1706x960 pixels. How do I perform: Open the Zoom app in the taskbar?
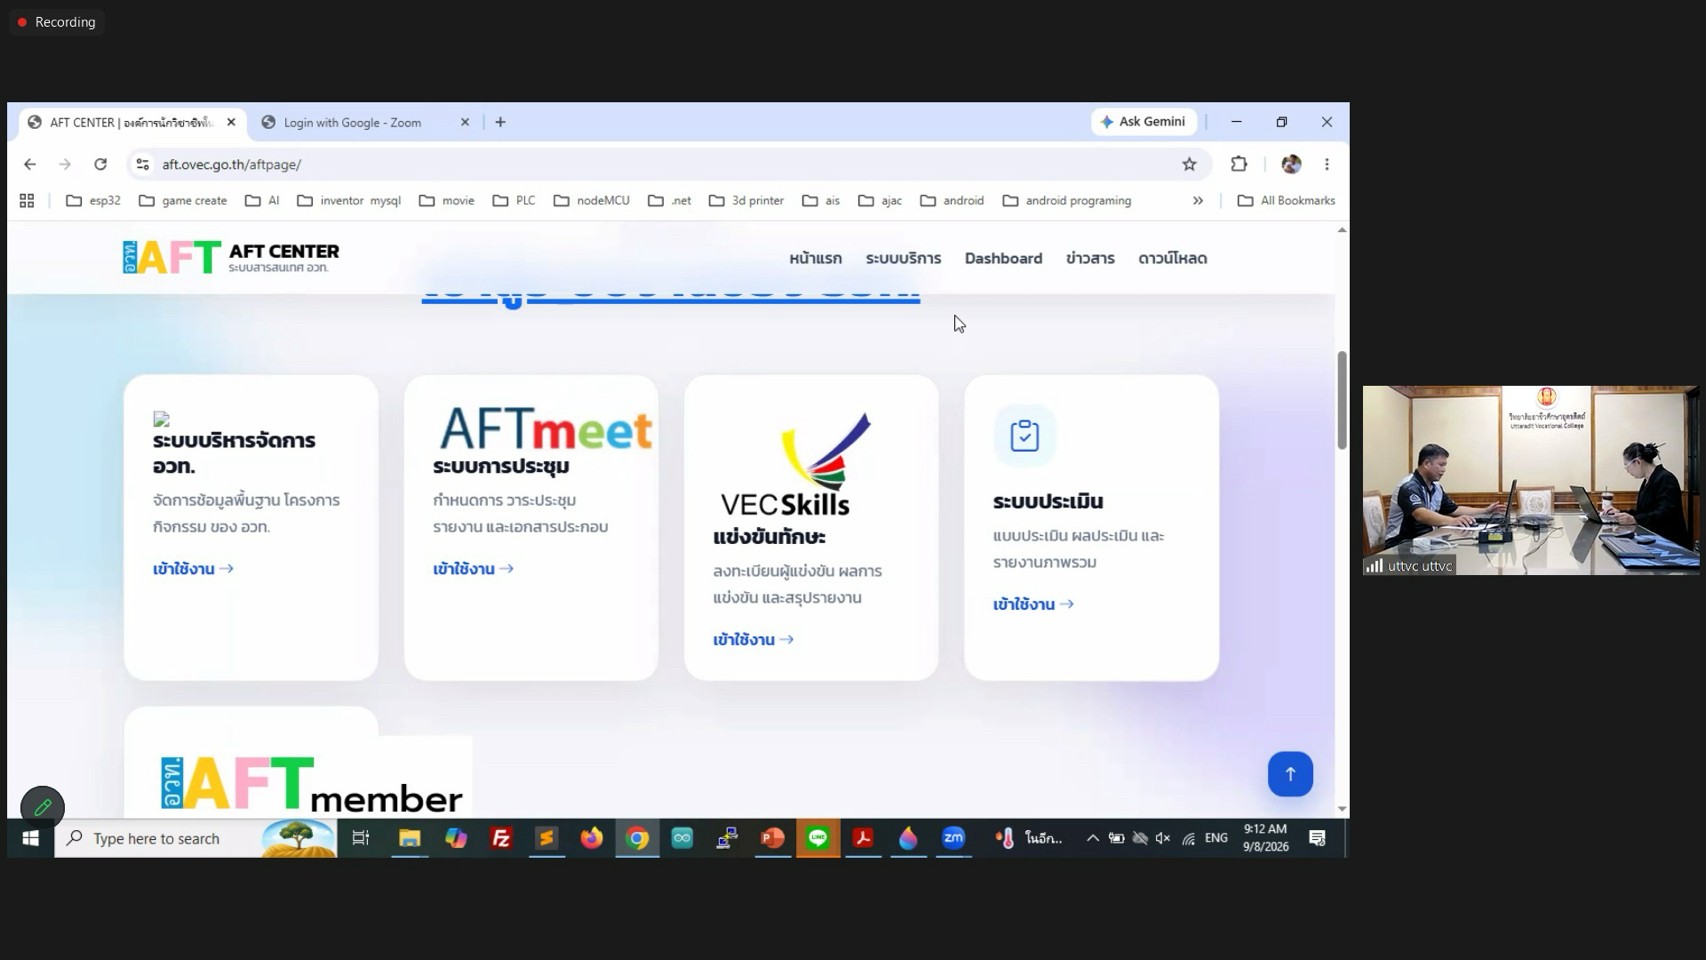click(x=954, y=838)
